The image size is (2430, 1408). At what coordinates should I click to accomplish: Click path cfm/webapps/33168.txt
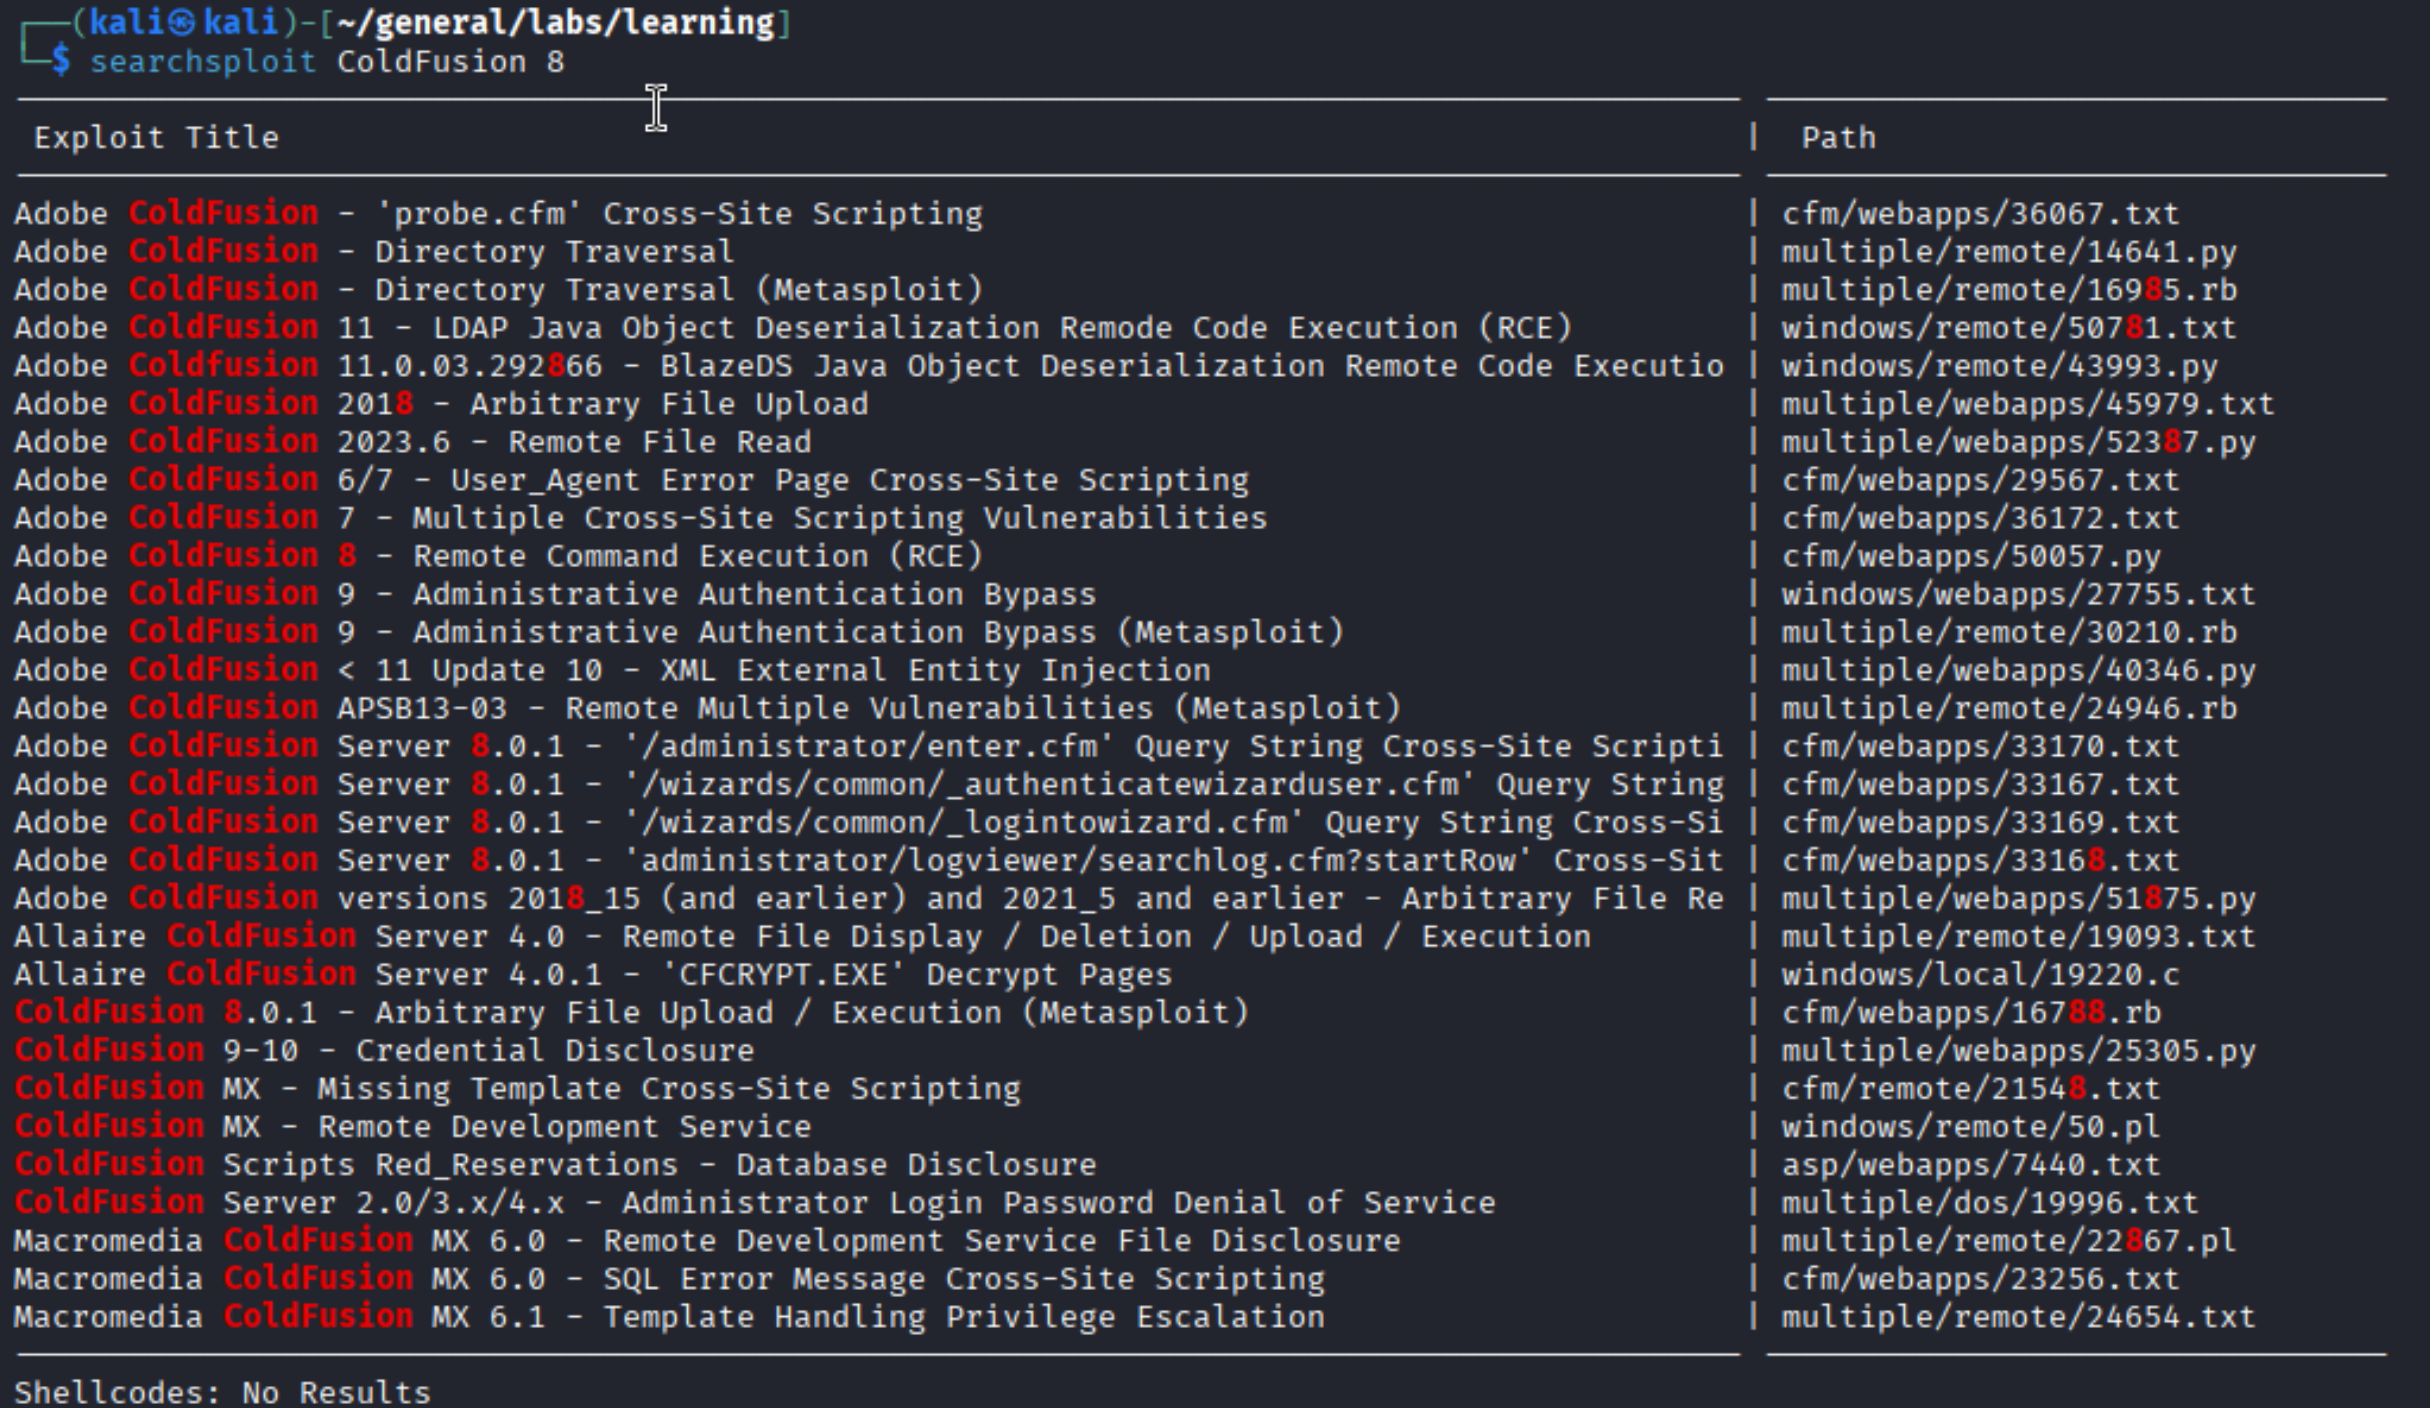(1980, 860)
